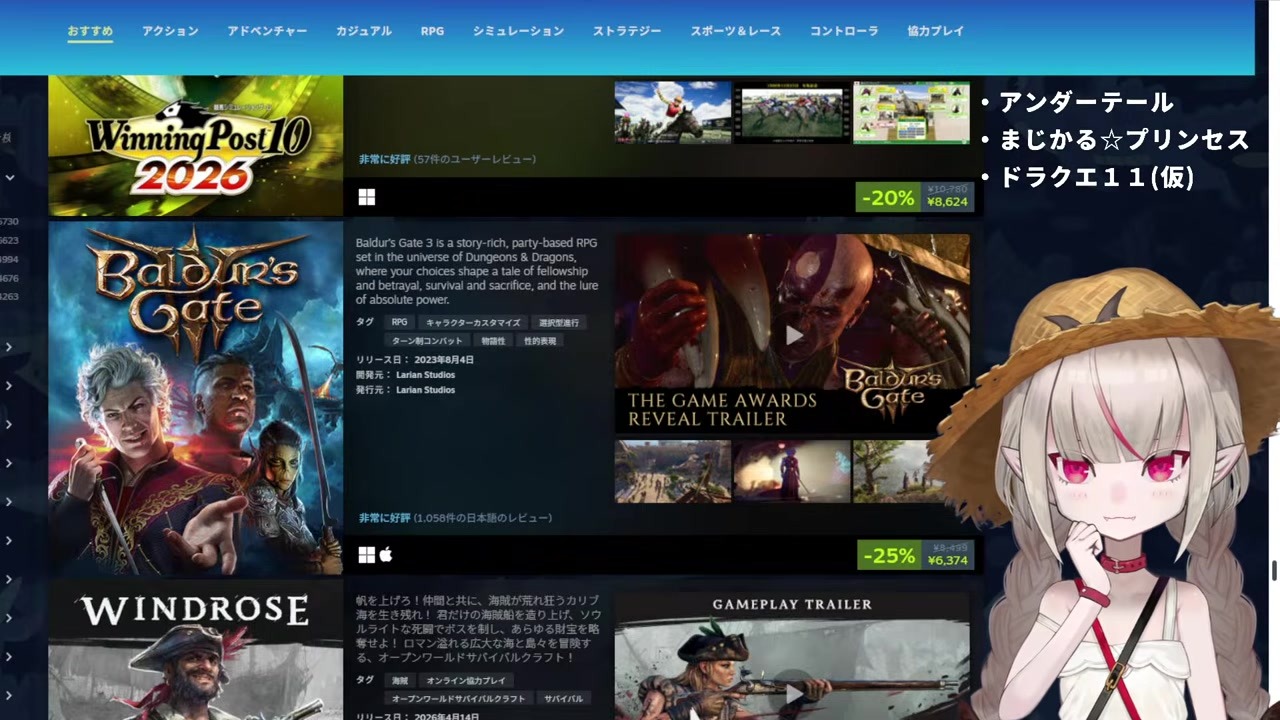Click the 物語性 tag
Viewport: 1280px width, 720px height.
pyautogui.click(x=493, y=341)
